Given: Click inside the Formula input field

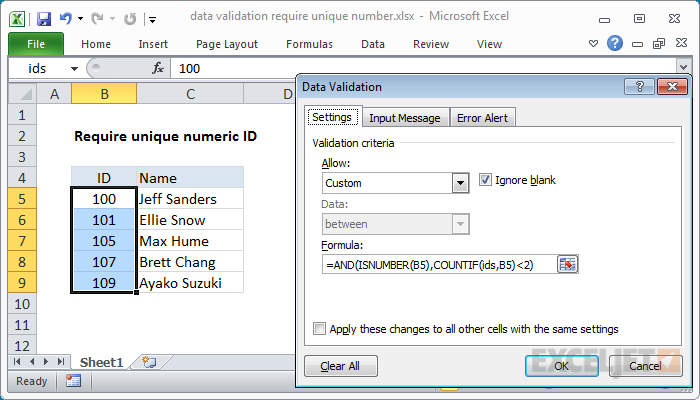Looking at the screenshot, I should [x=438, y=264].
